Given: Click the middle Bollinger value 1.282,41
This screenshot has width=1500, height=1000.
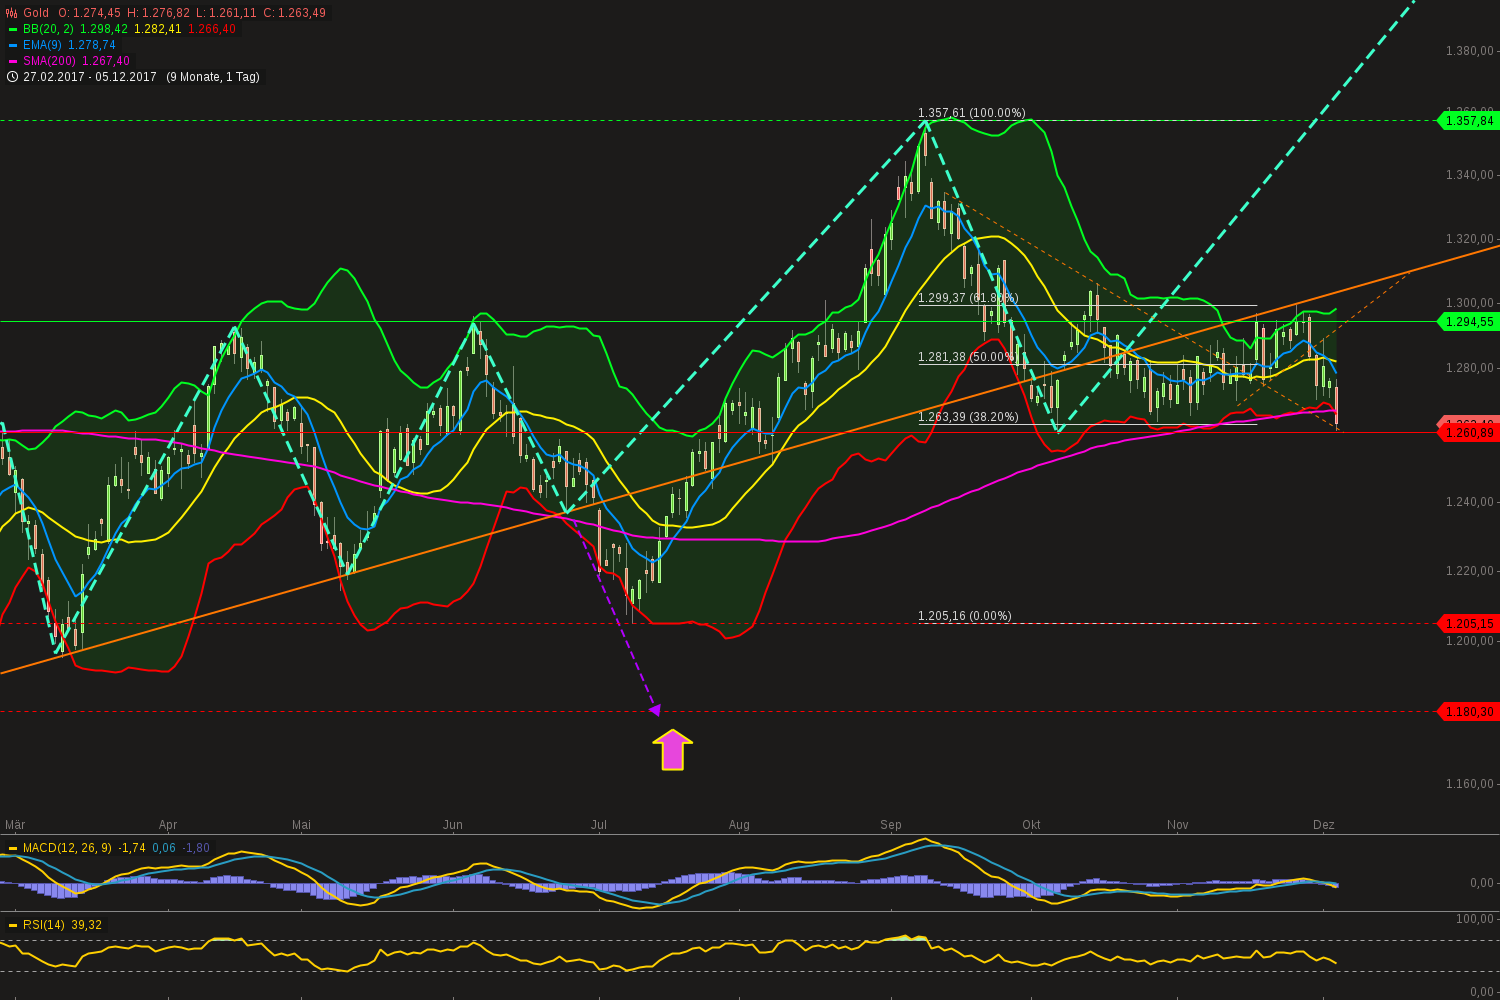Looking at the screenshot, I should 158,29.
